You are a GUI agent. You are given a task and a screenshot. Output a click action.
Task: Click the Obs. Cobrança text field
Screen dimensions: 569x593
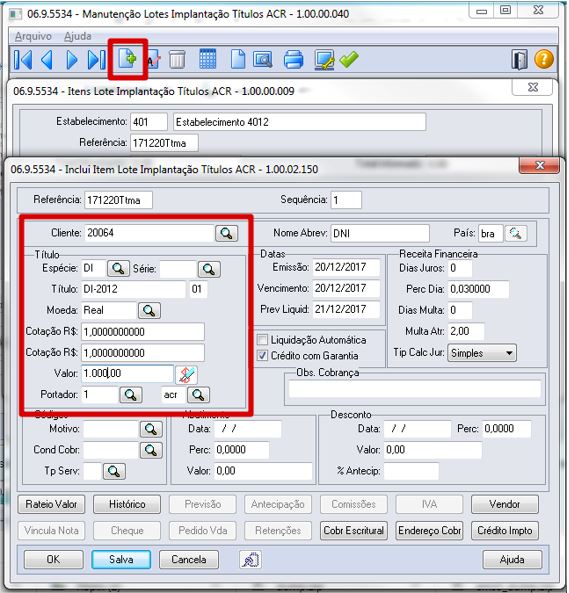[415, 389]
